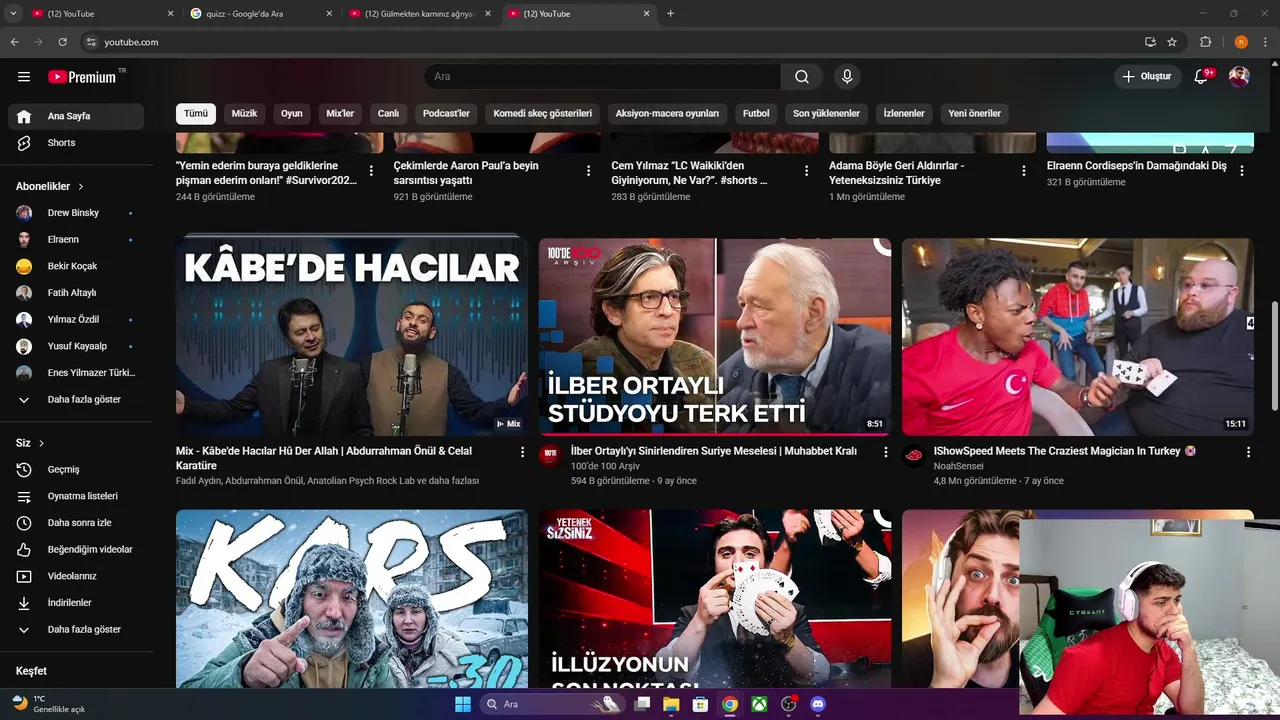Click the Ara search input field
The height and width of the screenshot is (720, 1280).
click(x=603, y=77)
